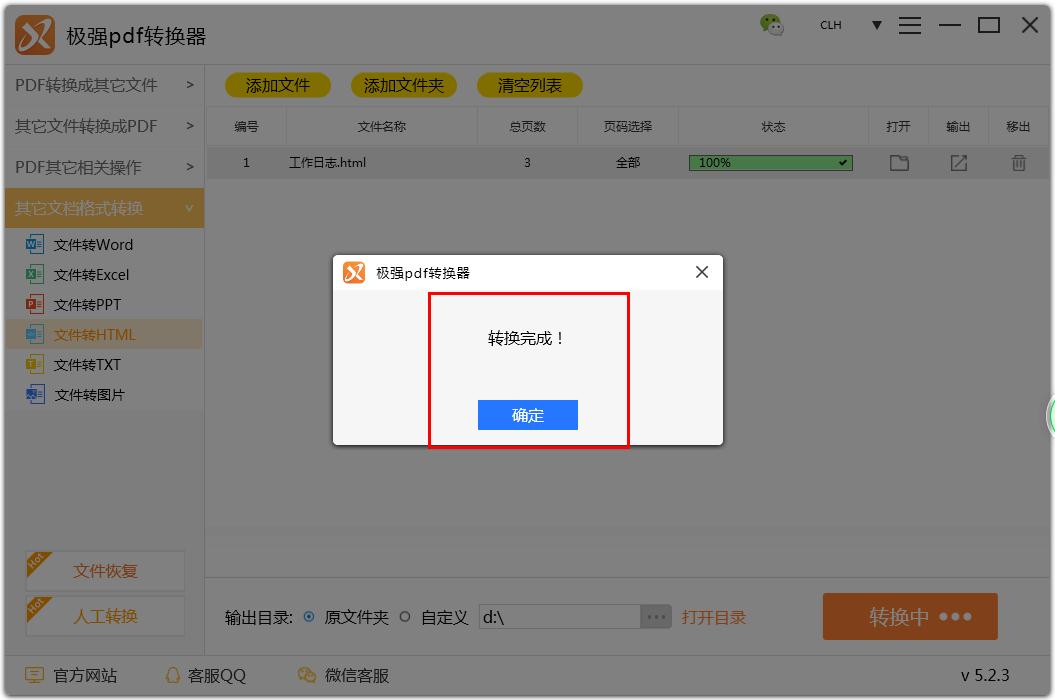Click the 输出 icon for 工作日志.html
The image size is (1055, 700).
click(958, 162)
